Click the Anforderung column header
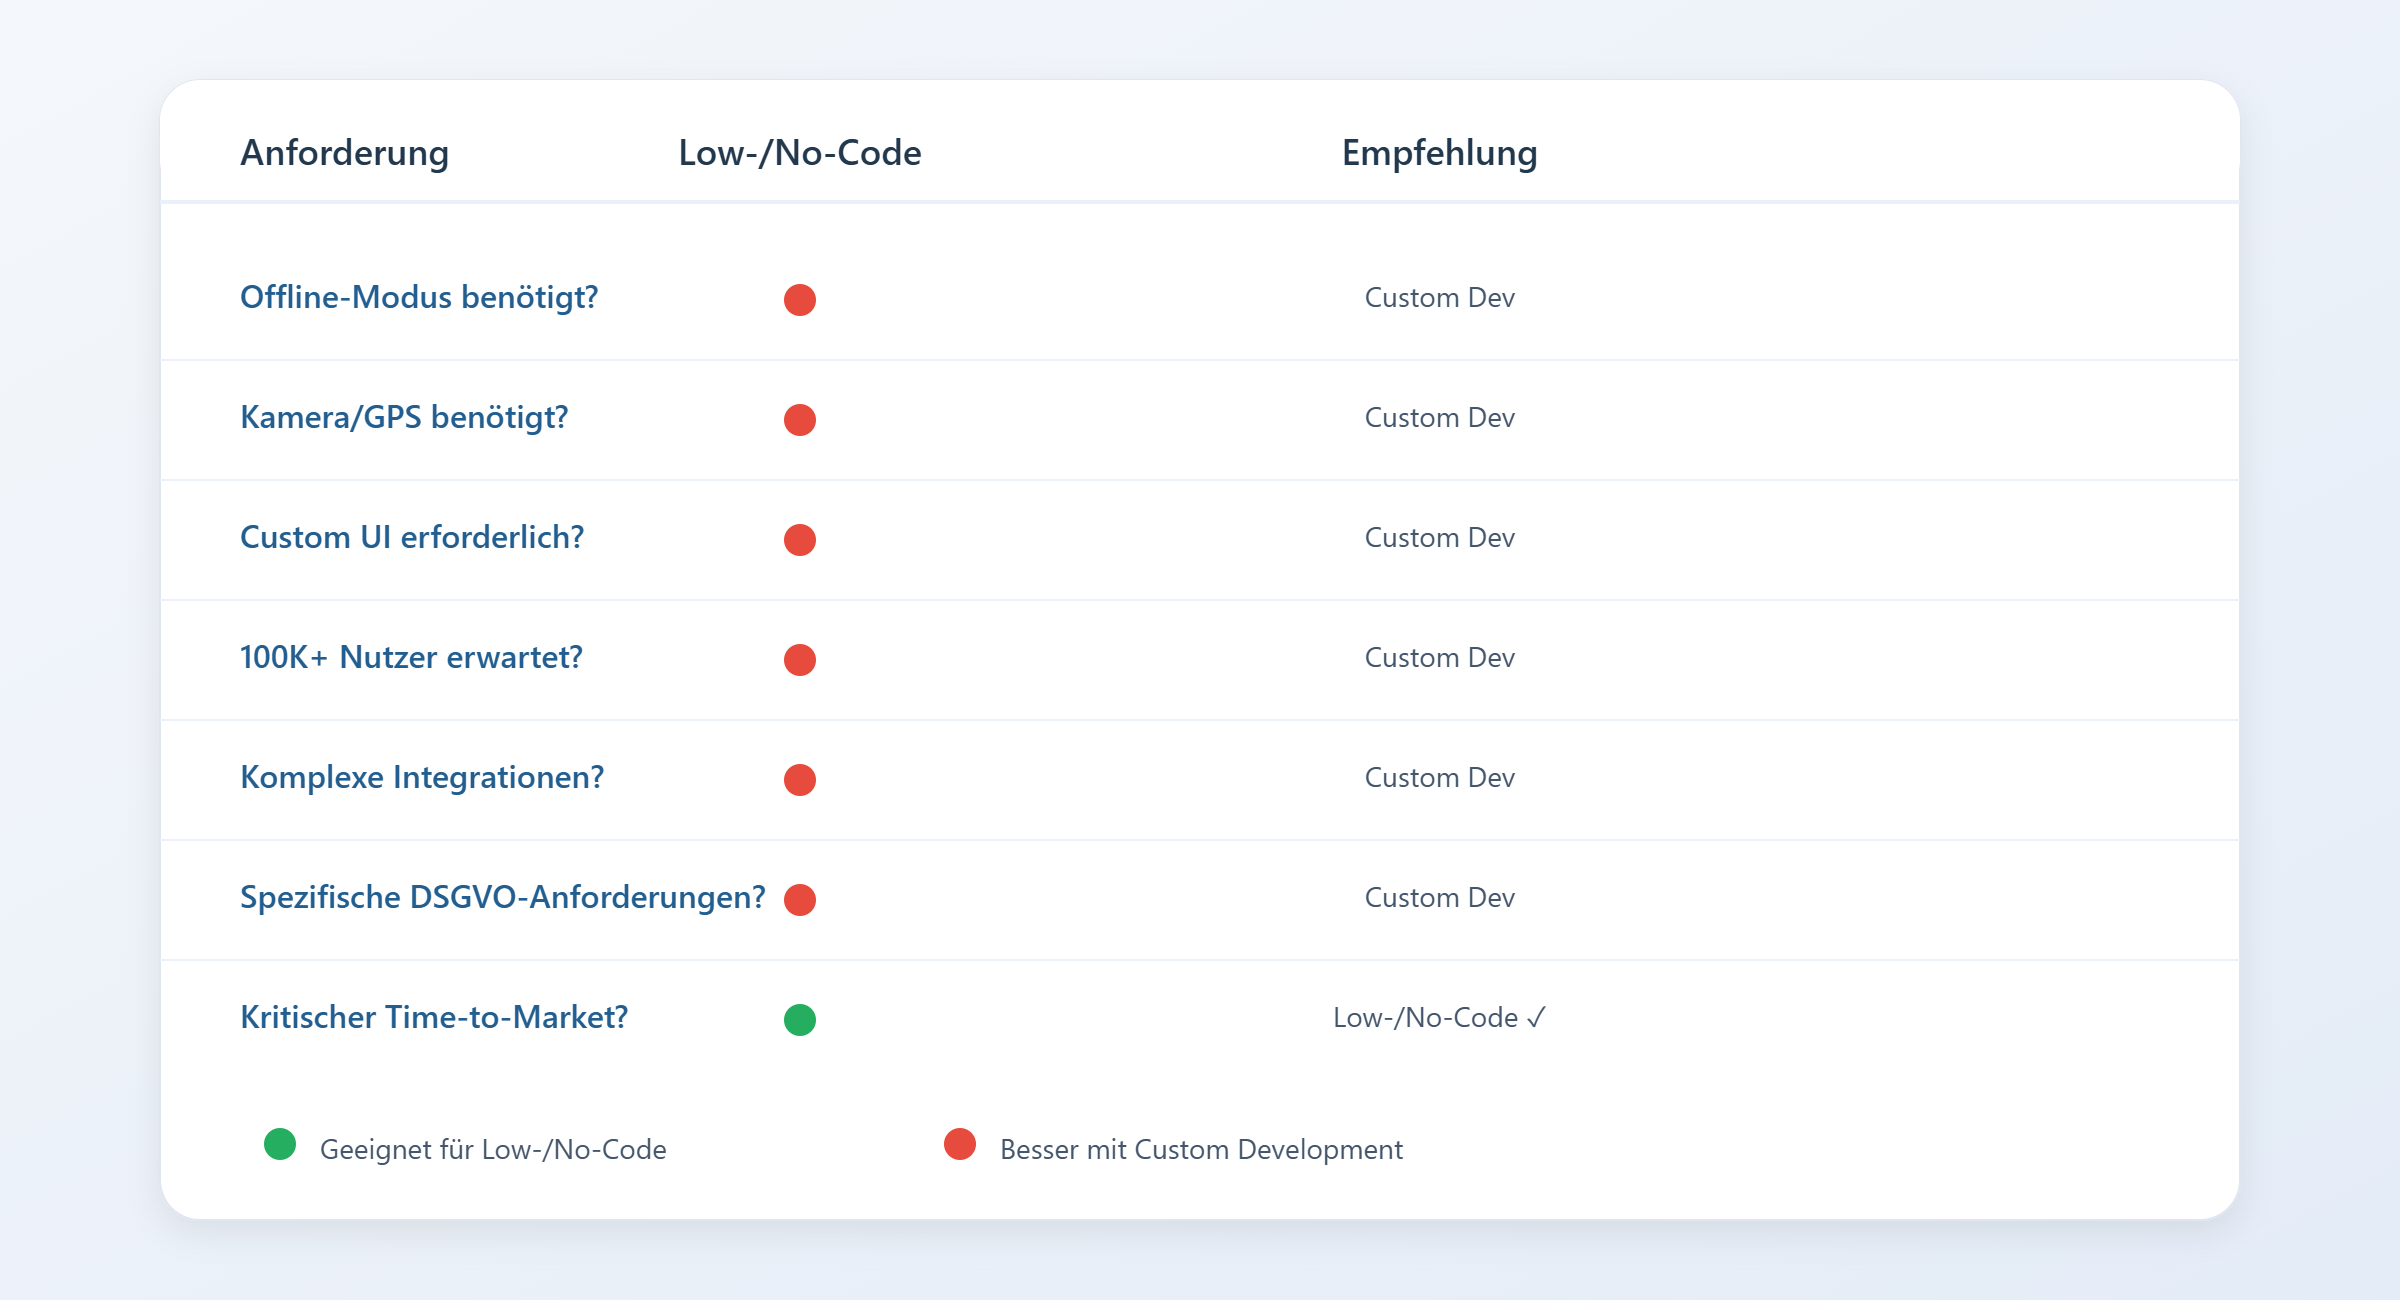Image resolution: width=2400 pixels, height=1300 pixels. click(344, 152)
